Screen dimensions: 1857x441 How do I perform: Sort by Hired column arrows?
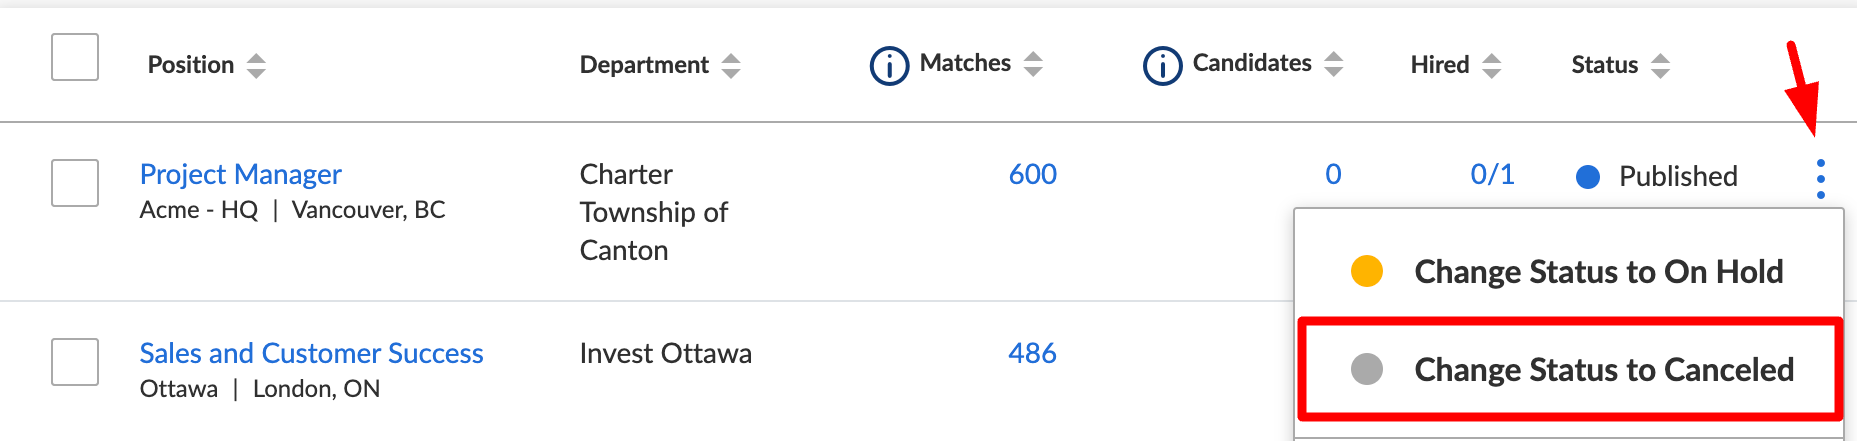click(x=1491, y=66)
